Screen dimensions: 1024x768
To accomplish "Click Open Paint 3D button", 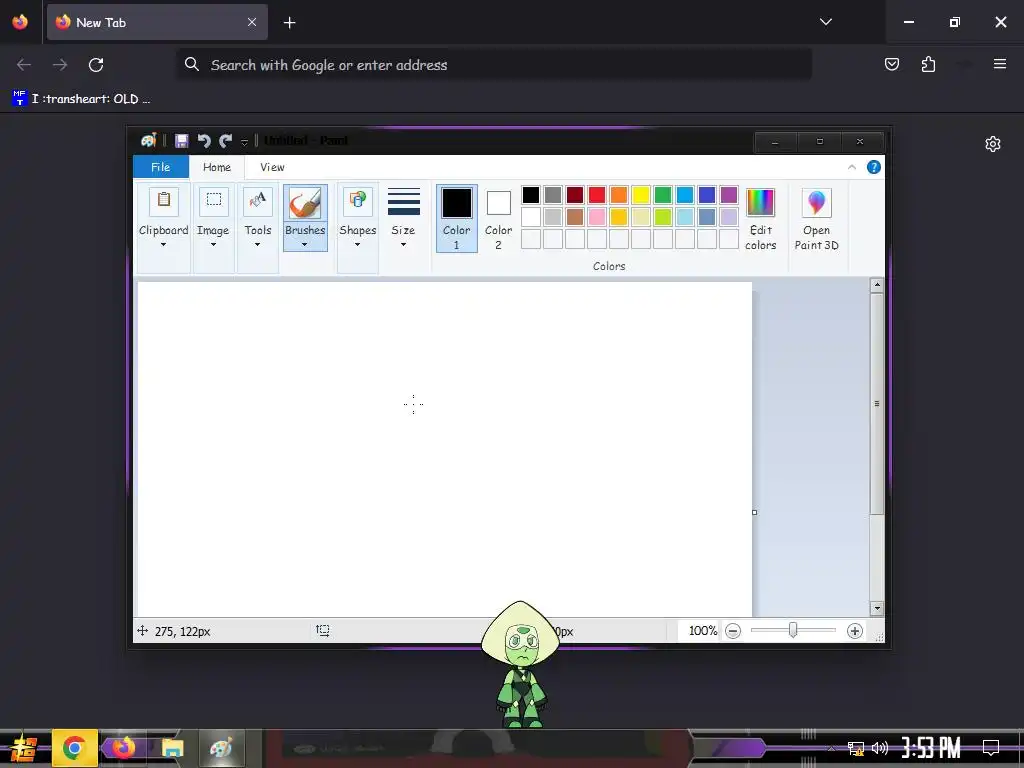I will pyautogui.click(x=816, y=219).
